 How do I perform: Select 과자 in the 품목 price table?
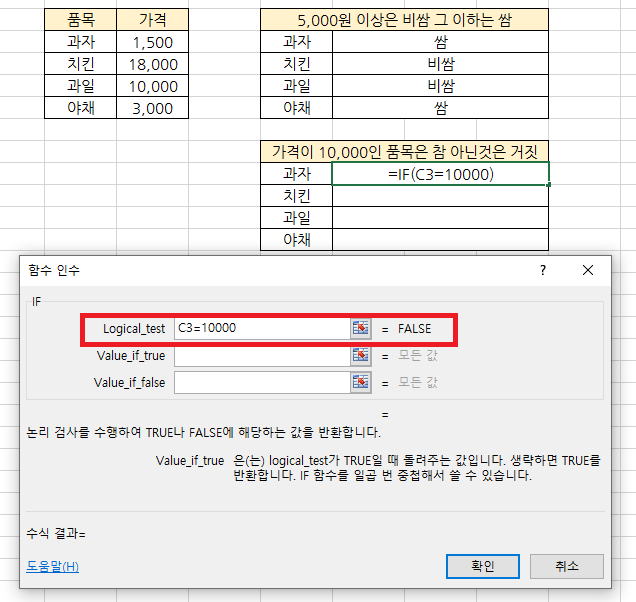pos(81,42)
